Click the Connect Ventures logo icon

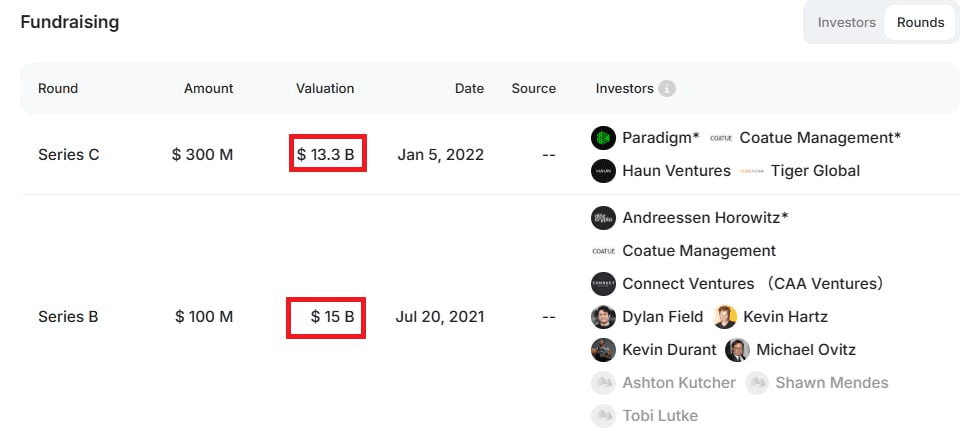click(x=603, y=284)
